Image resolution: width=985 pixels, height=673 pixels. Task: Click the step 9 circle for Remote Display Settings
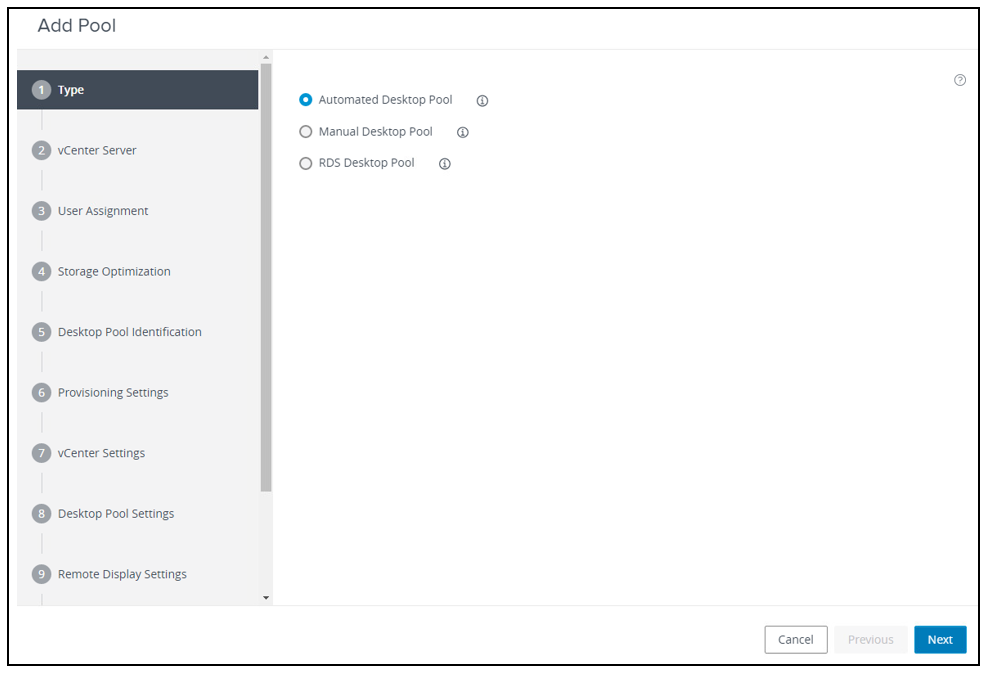pyautogui.click(x=41, y=573)
